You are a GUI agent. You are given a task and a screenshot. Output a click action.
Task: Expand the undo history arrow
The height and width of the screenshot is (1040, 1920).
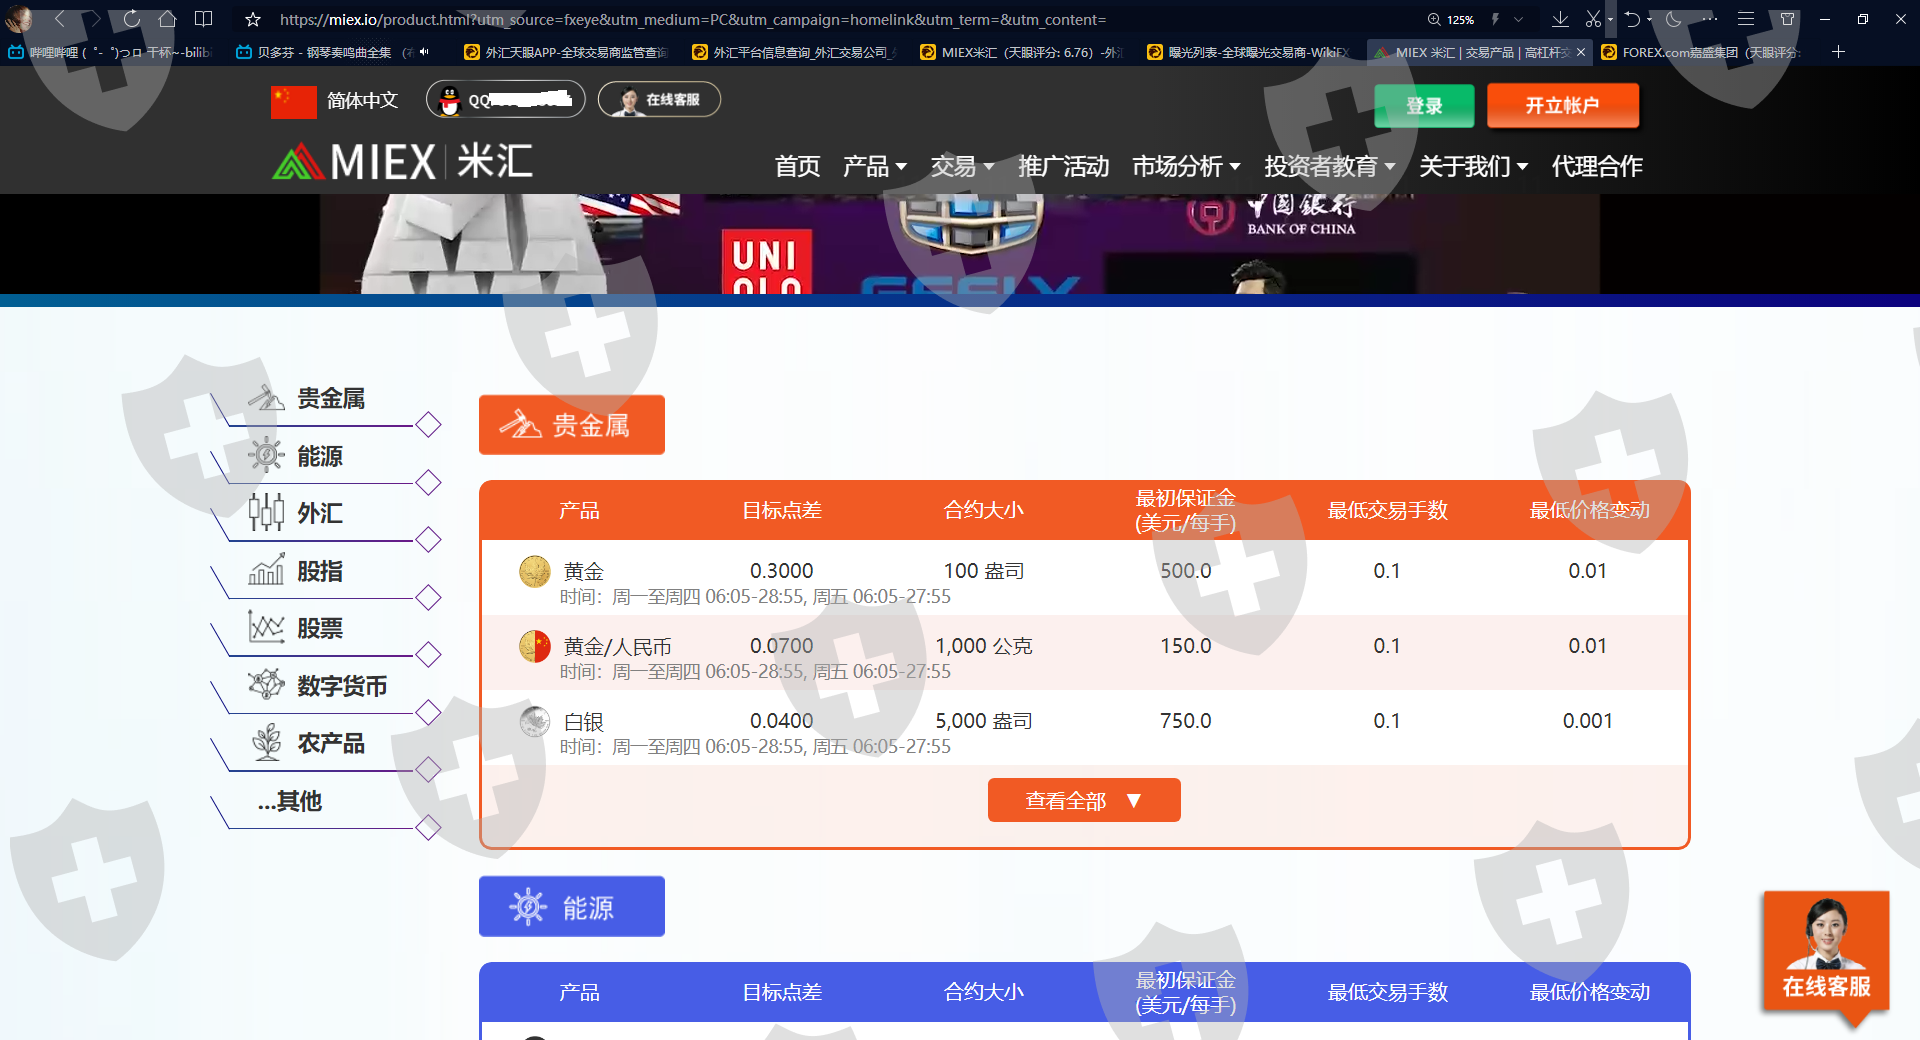pyautogui.click(x=1649, y=19)
